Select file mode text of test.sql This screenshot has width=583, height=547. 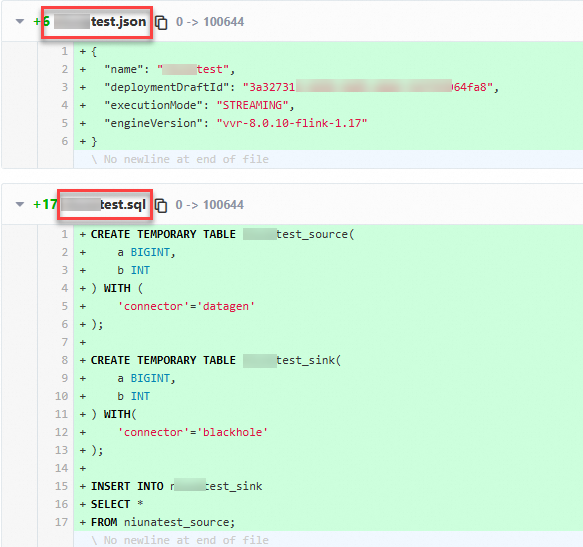click(210, 205)
